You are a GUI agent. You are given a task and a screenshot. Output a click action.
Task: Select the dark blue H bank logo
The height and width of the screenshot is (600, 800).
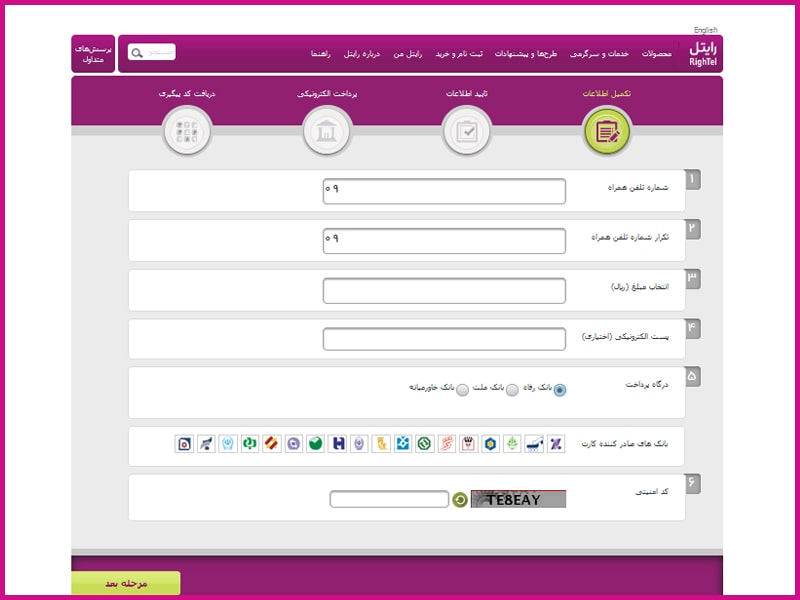[338, 443]
